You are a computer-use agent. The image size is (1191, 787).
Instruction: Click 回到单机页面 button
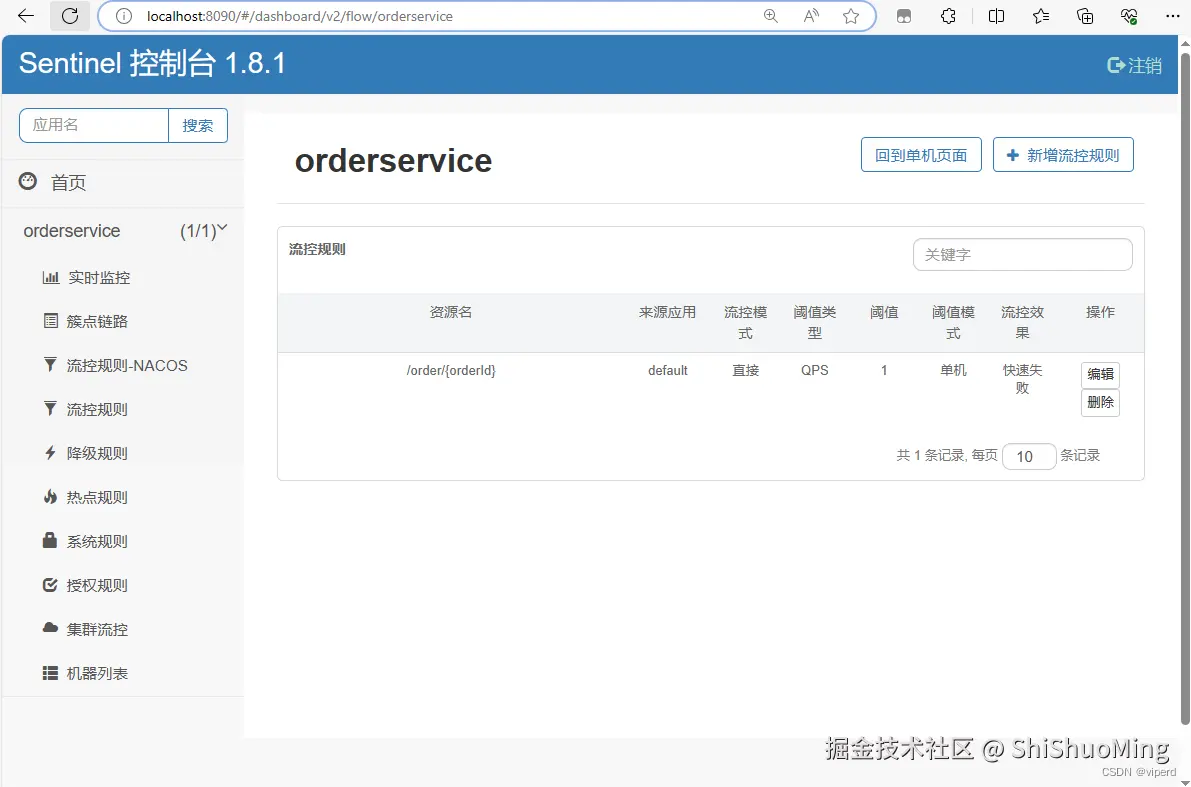coord(921,155)
